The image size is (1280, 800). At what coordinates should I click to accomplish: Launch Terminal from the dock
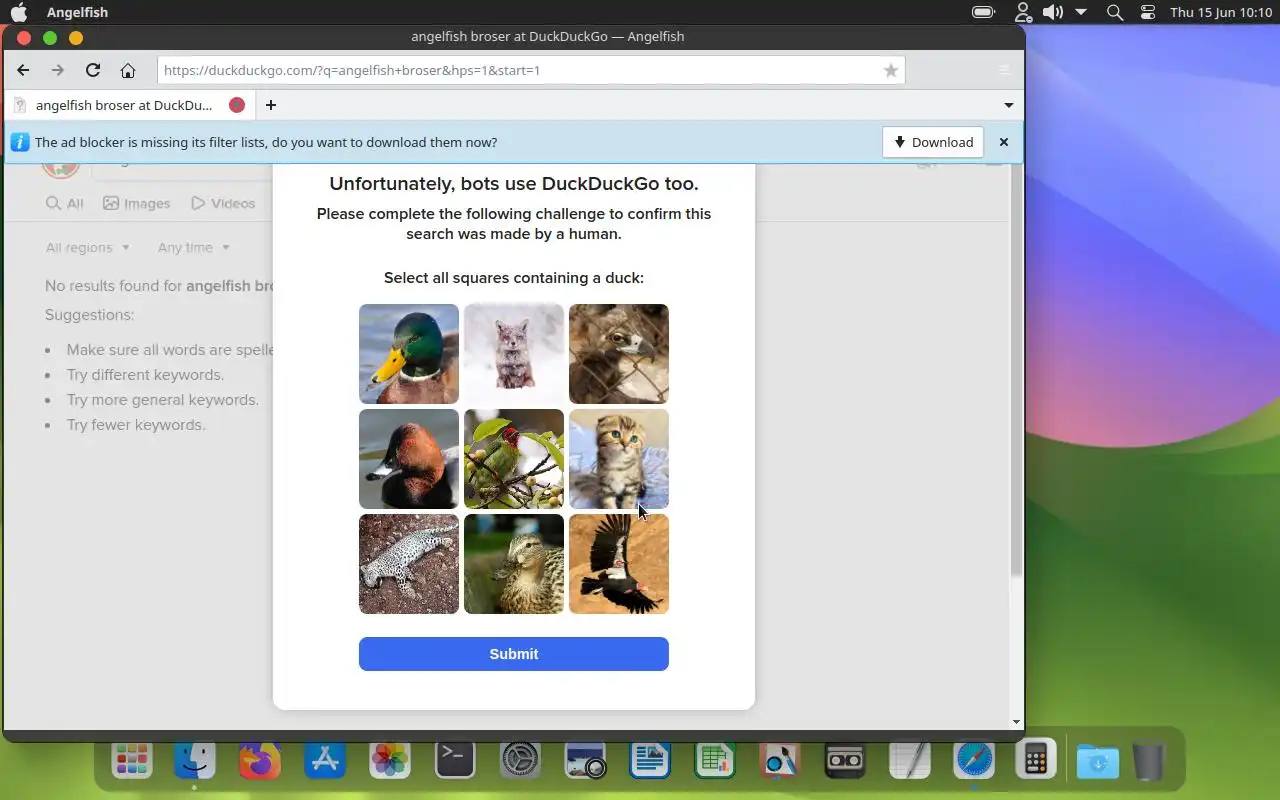click(x=455, y=760)
